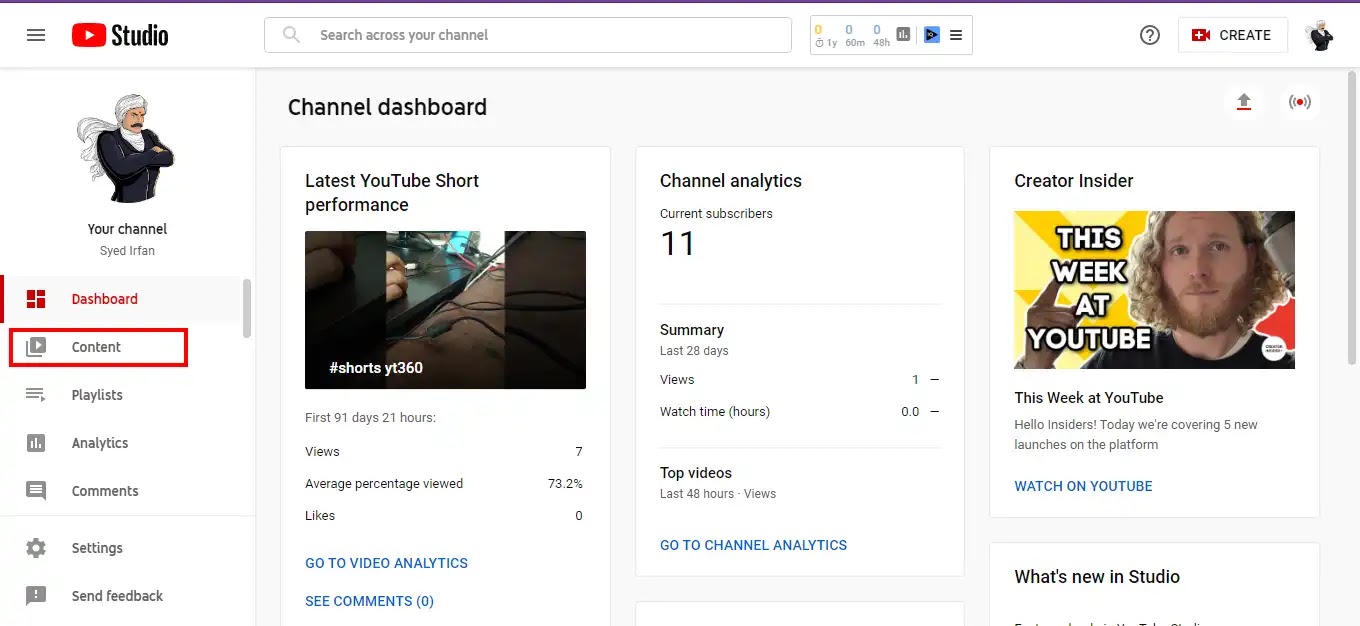Click the Average percentage viewed 73.2% row

(x=444, y=484)
